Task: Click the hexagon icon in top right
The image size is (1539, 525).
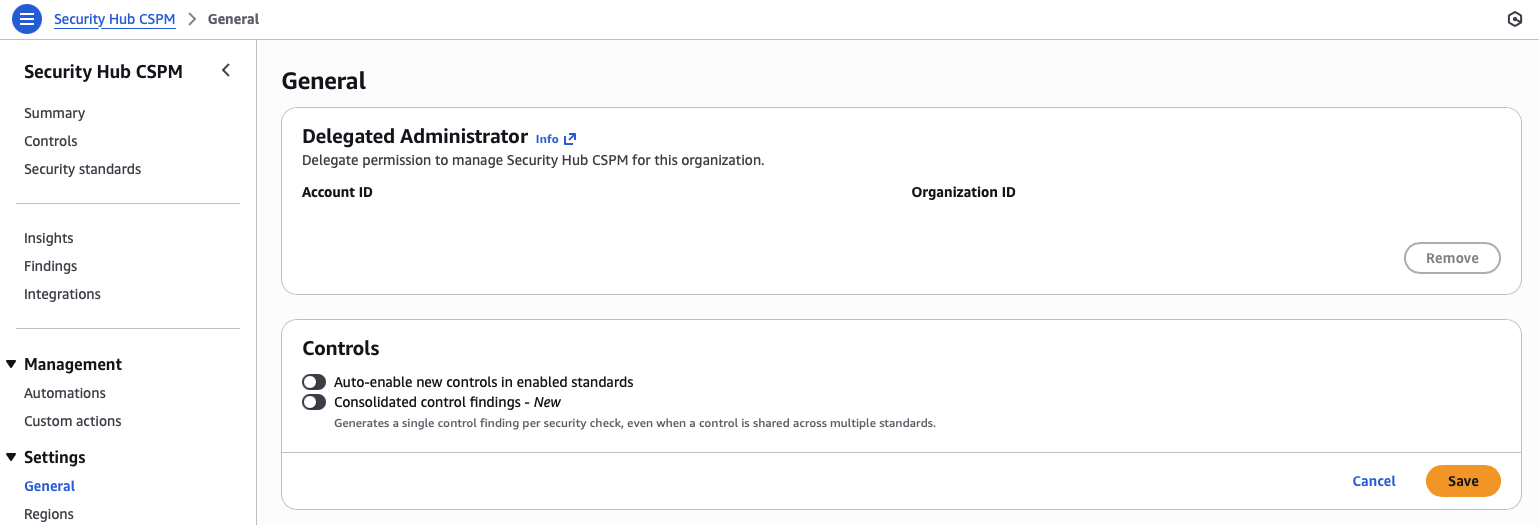Action: tap(1514, 20)
